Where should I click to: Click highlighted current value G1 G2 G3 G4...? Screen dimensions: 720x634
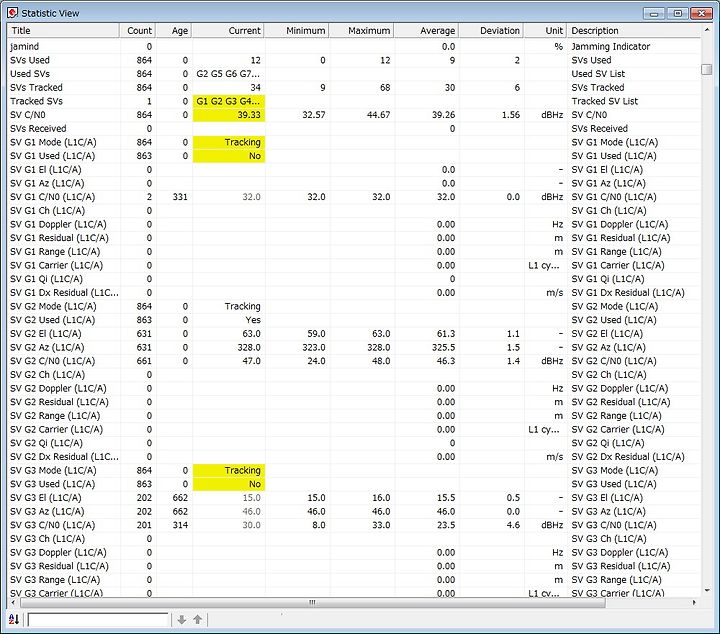pyautogui.click(x=228, y=101)
